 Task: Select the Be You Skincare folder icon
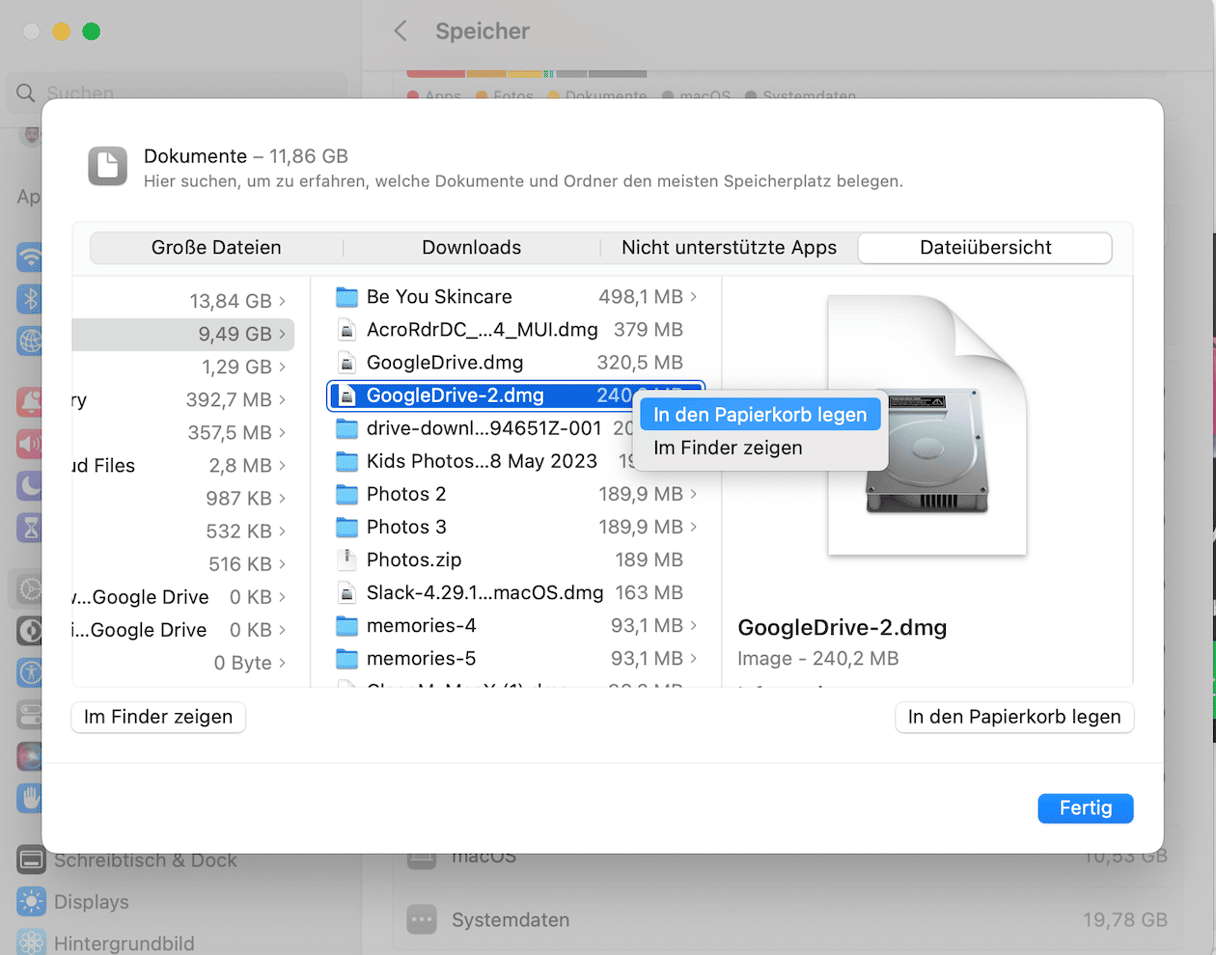[346, 297]
